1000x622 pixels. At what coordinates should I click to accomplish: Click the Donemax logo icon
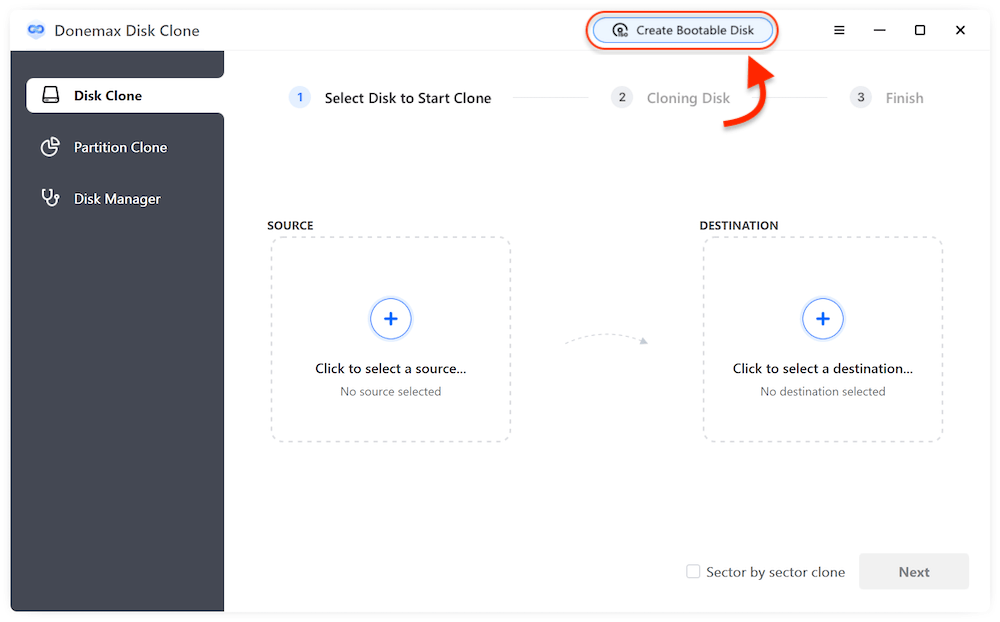(x=36, y=30)
